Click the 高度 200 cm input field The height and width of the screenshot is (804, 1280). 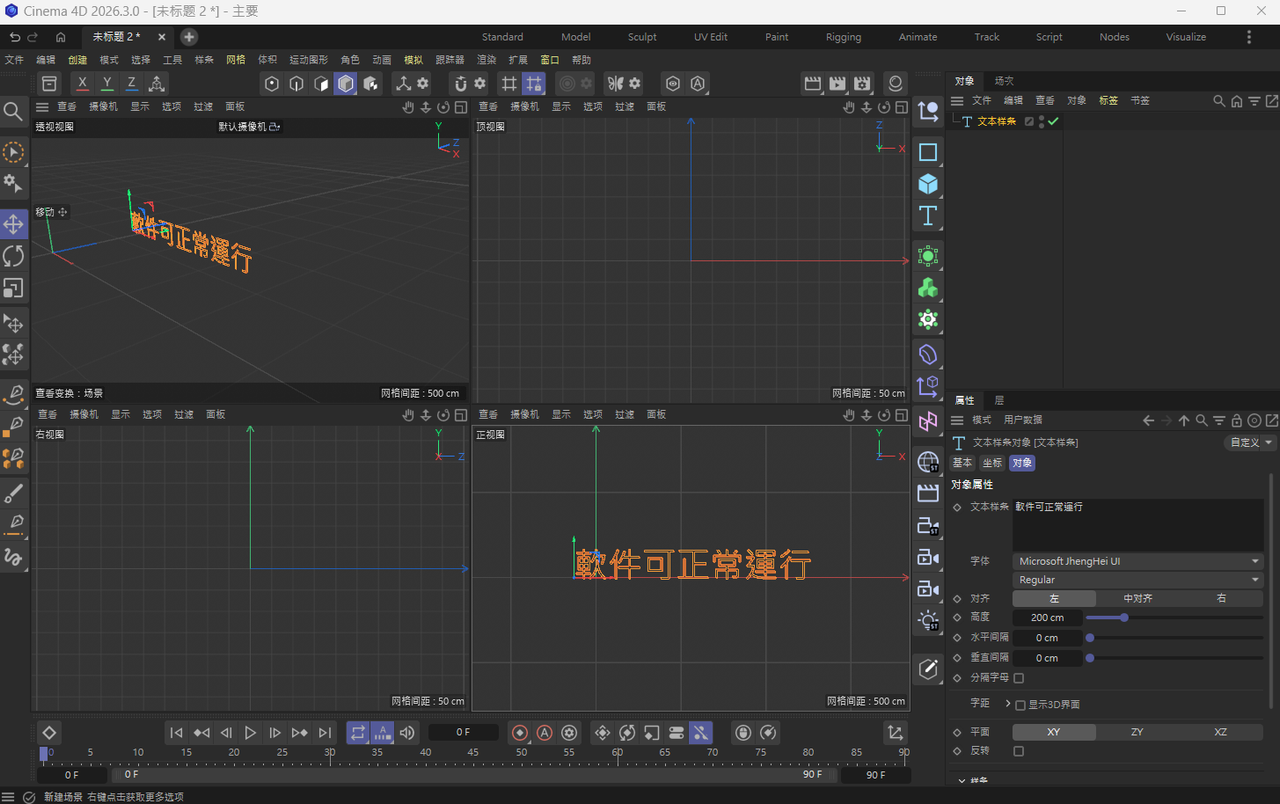pyautogui.click(x=1047, y=618)
